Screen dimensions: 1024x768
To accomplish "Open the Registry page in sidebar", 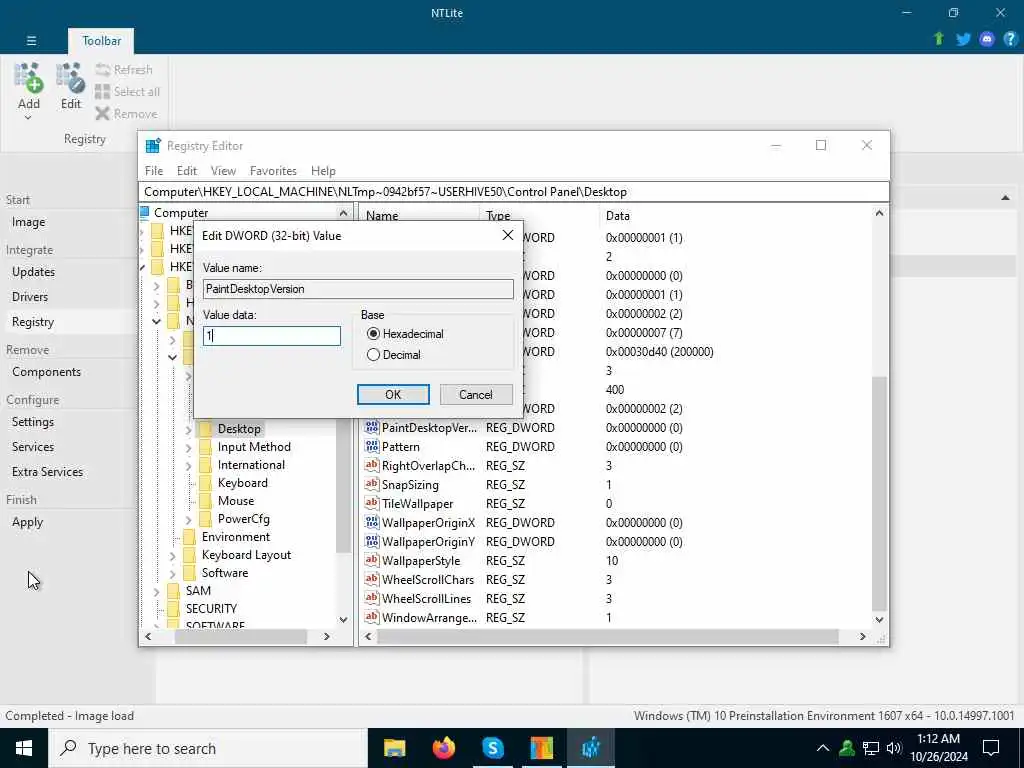I will tap(33, 321).
